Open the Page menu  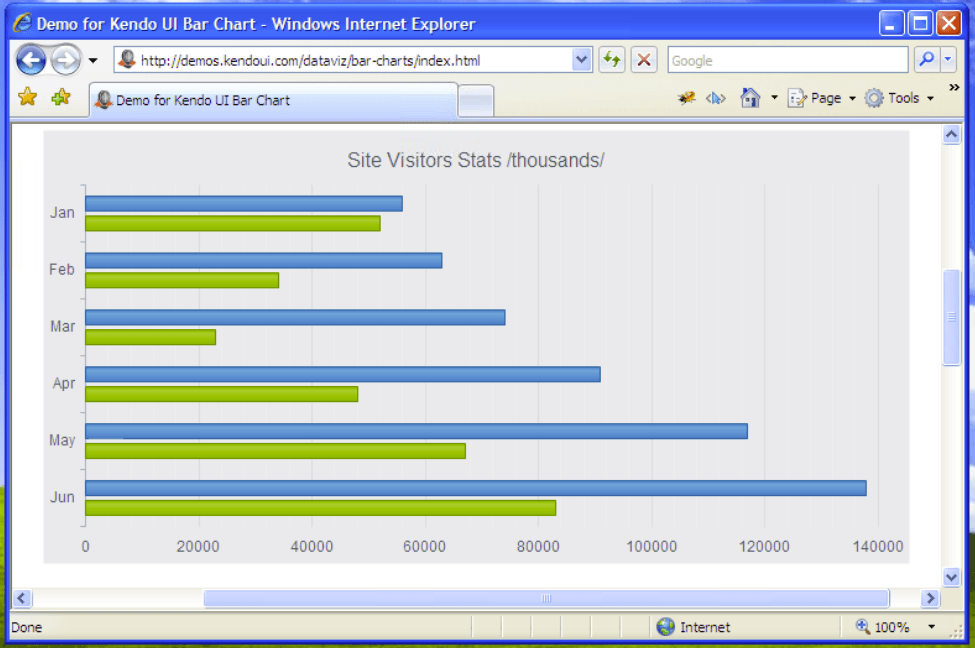pos(823,98)
